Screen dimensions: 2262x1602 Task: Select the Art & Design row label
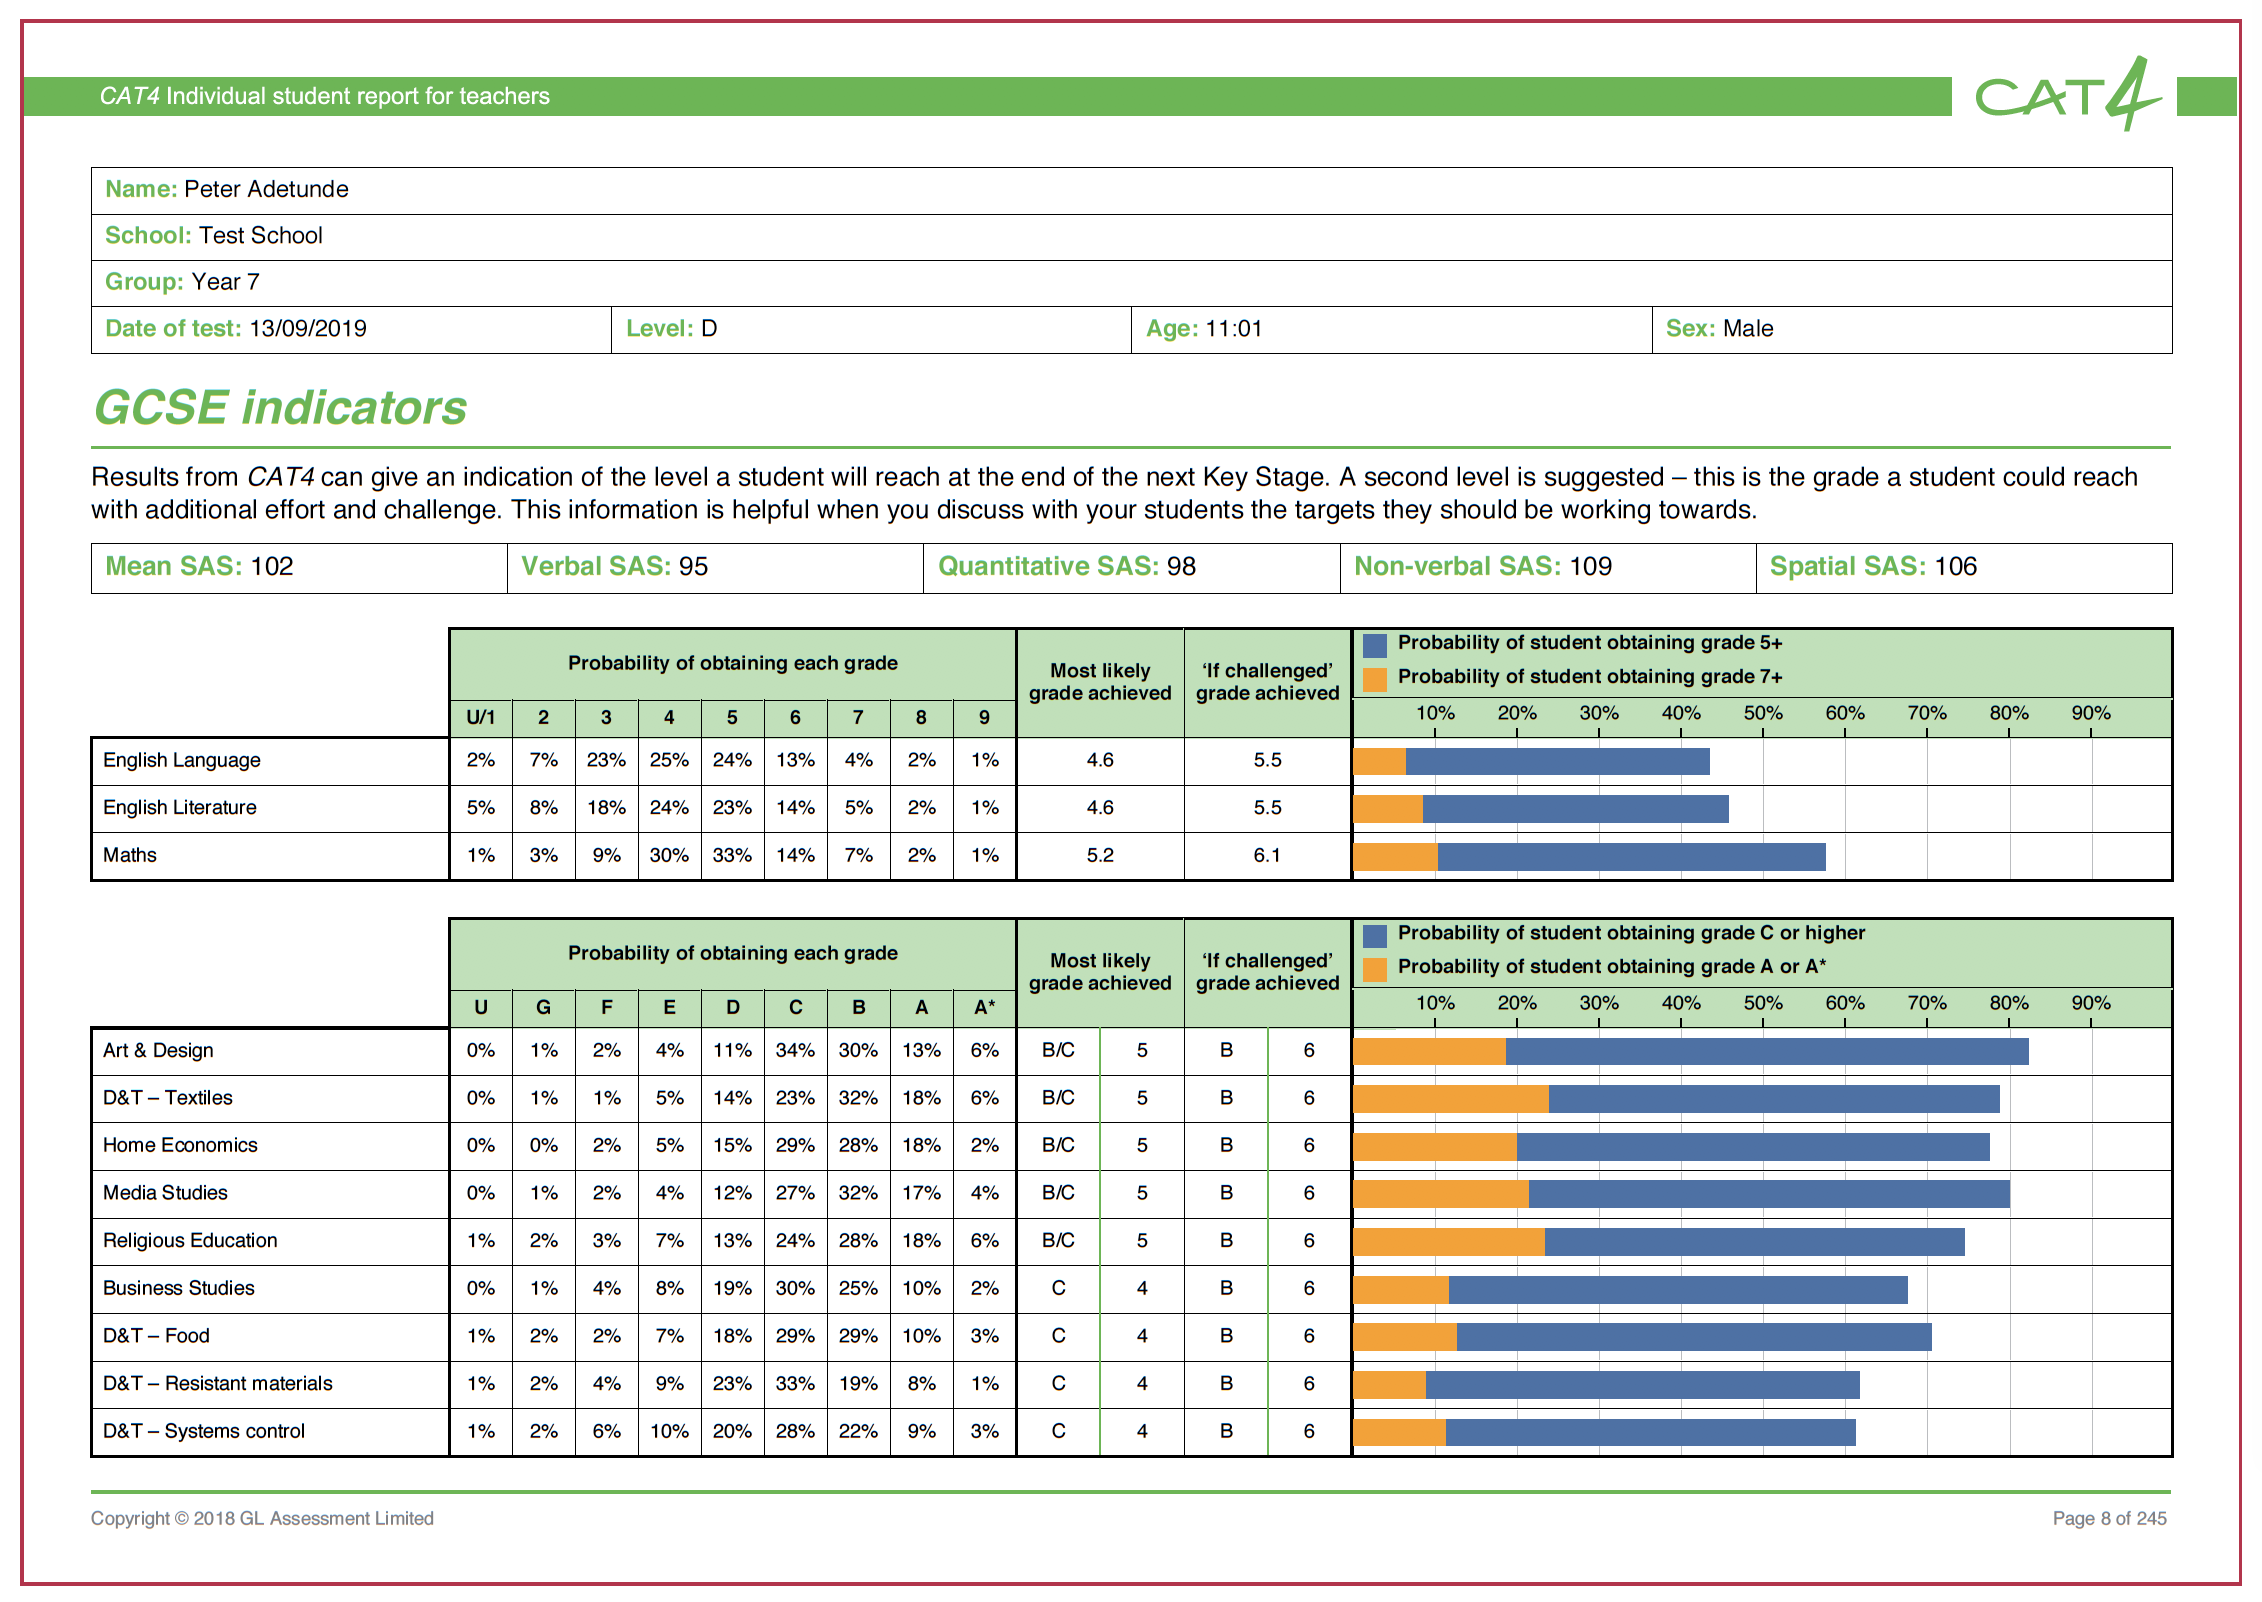click(x=158, y=1050)
